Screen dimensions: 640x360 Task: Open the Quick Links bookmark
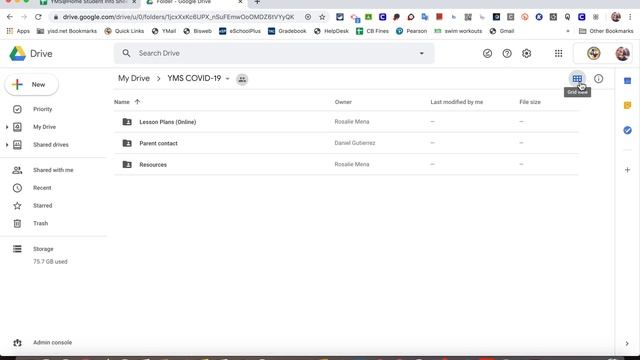(x=124, y=31)
